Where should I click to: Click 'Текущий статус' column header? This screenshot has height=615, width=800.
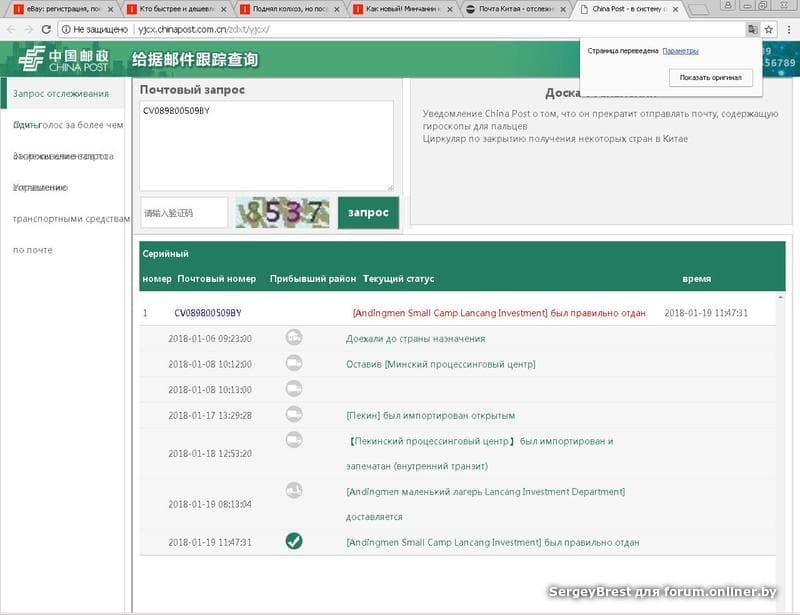pyautogui.click(x=398, y=279)
